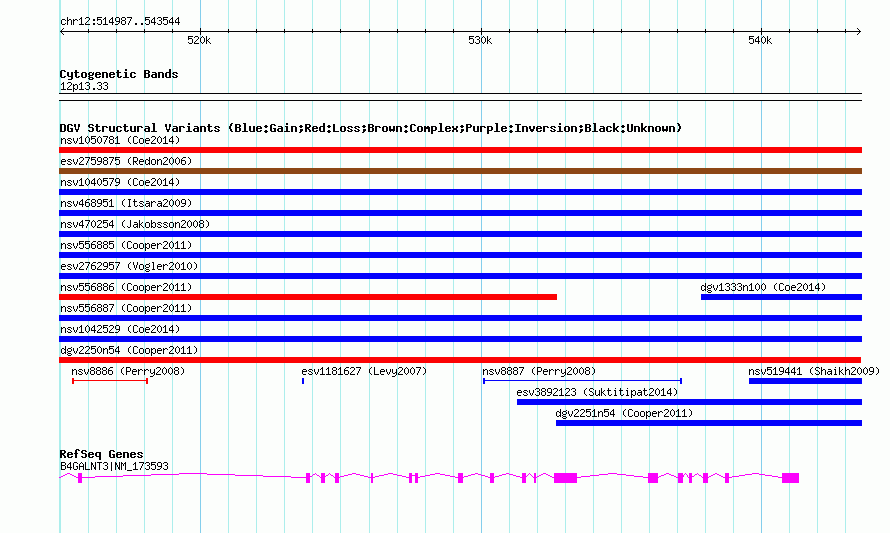Select the first Cooper2011 variant, nsv556885

point(126,245)
